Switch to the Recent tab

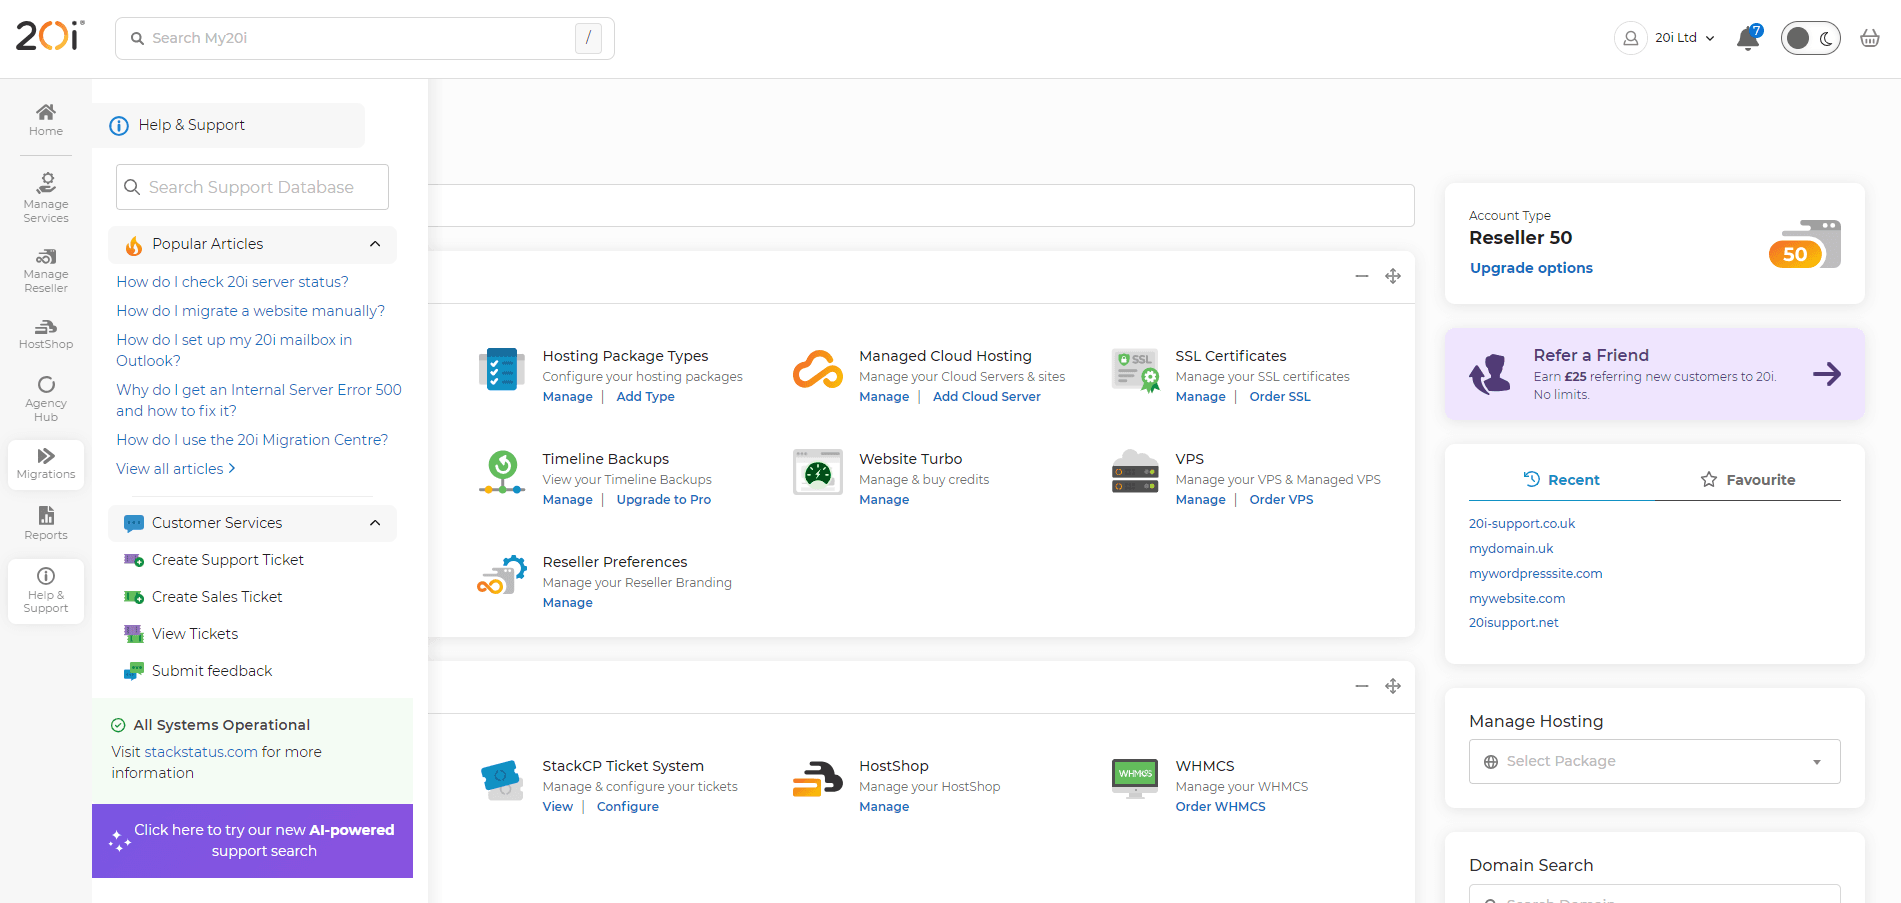point(1561,480)
